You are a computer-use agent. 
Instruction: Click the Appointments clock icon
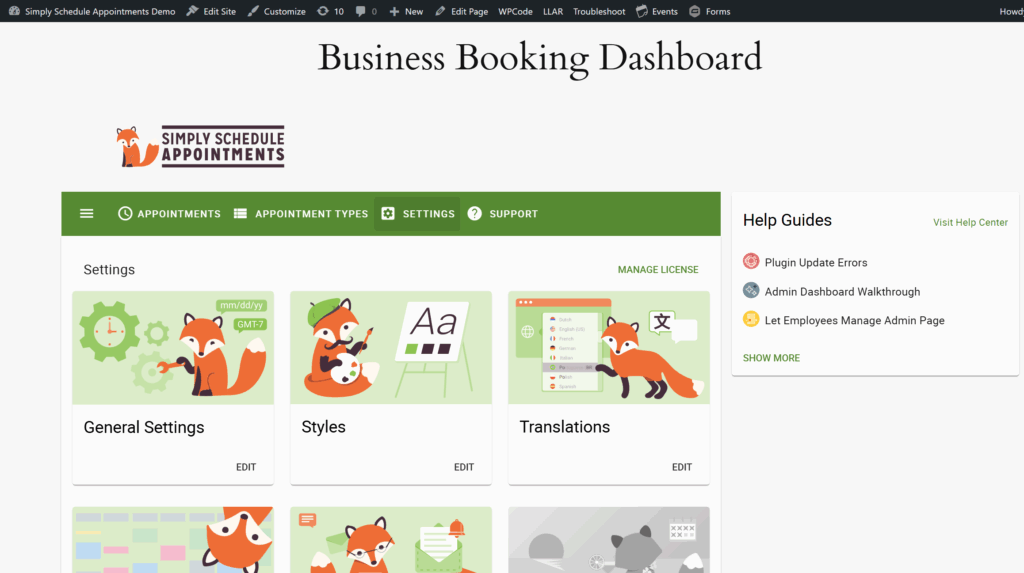tap(125, 214)
